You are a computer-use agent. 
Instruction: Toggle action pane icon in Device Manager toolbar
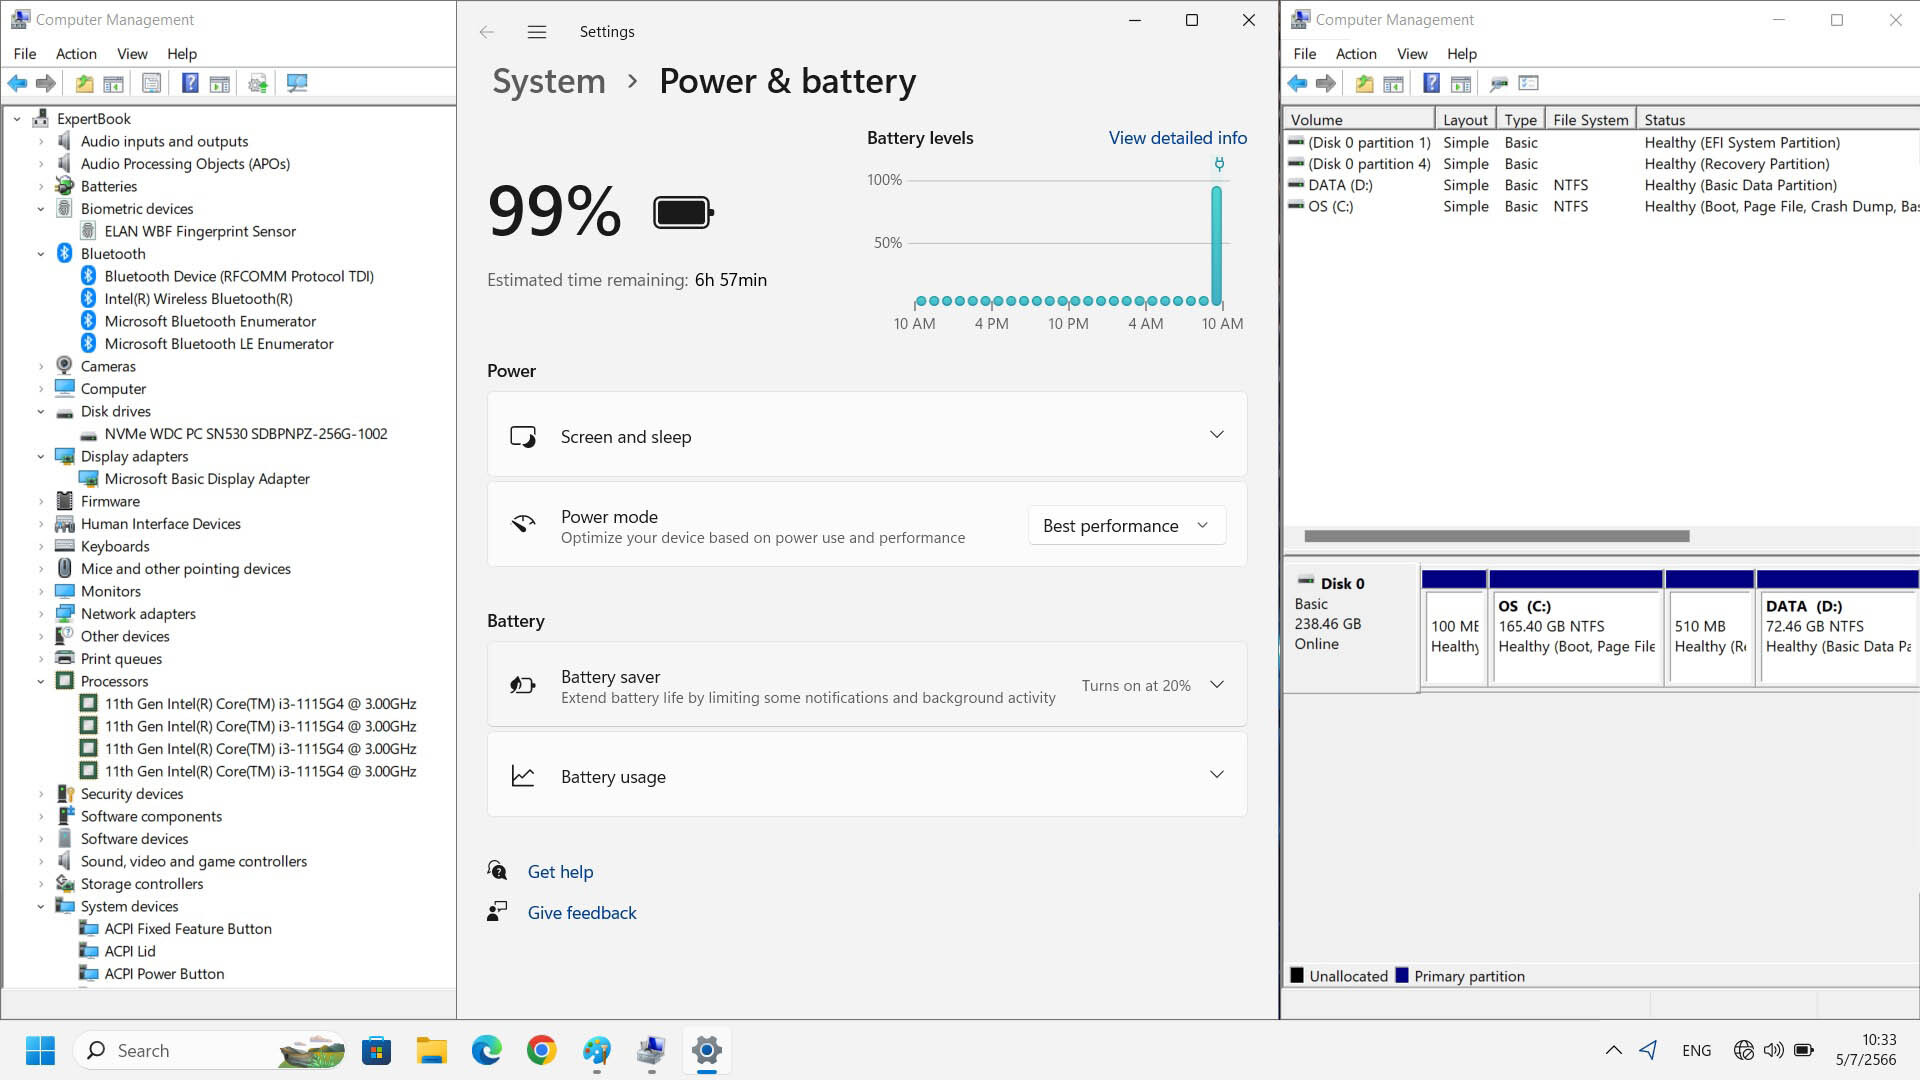(219, 84)
